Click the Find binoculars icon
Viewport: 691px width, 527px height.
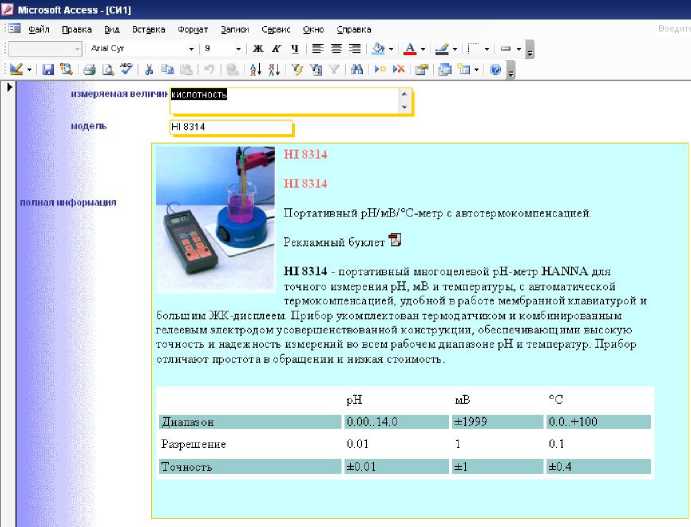pyautogui.click(x=357, y=70)
